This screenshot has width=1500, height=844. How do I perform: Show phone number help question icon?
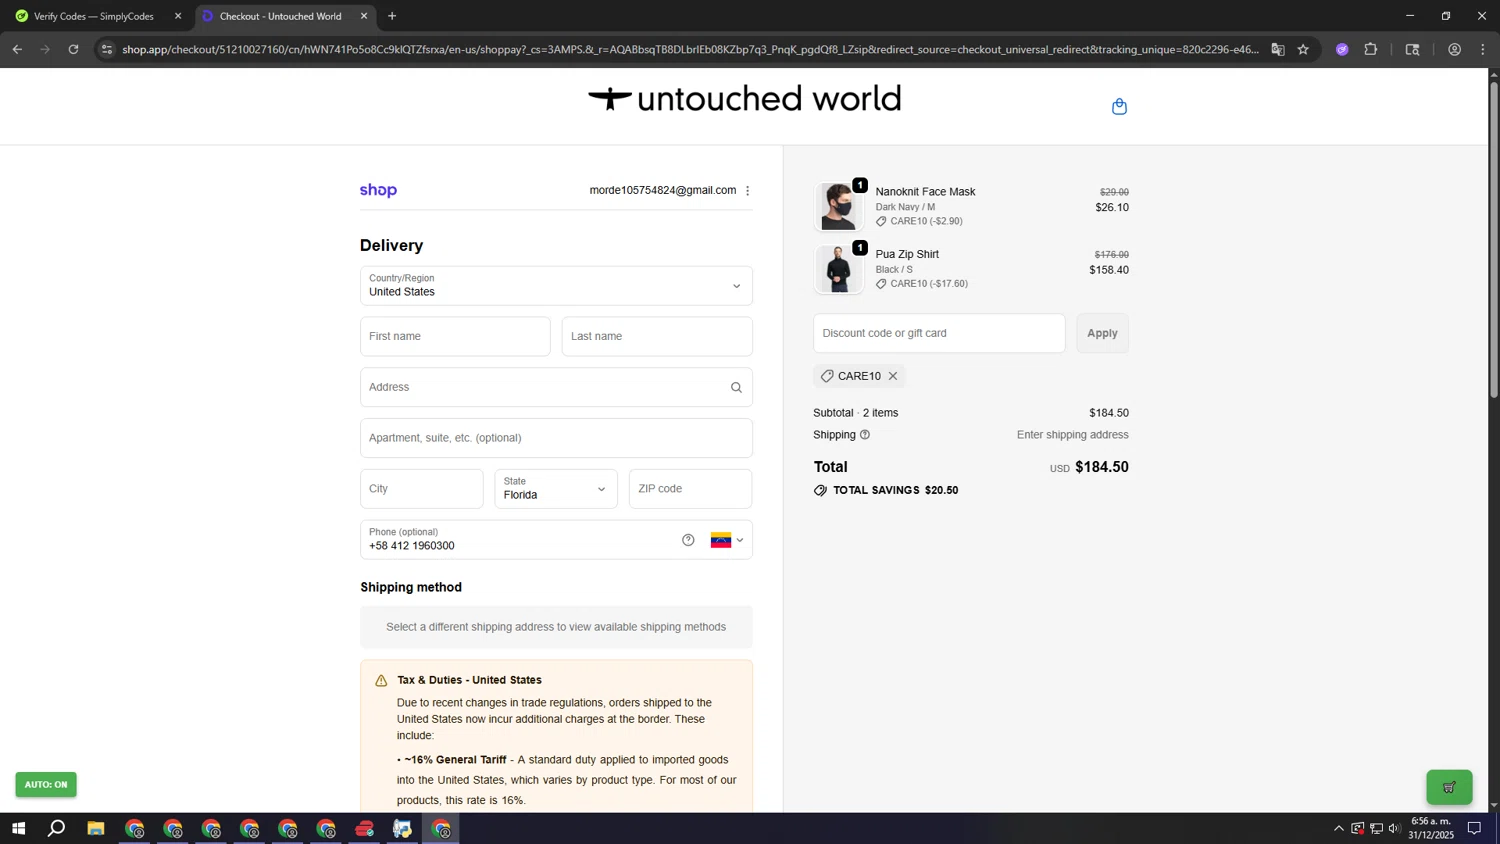[x=688, y=540]
